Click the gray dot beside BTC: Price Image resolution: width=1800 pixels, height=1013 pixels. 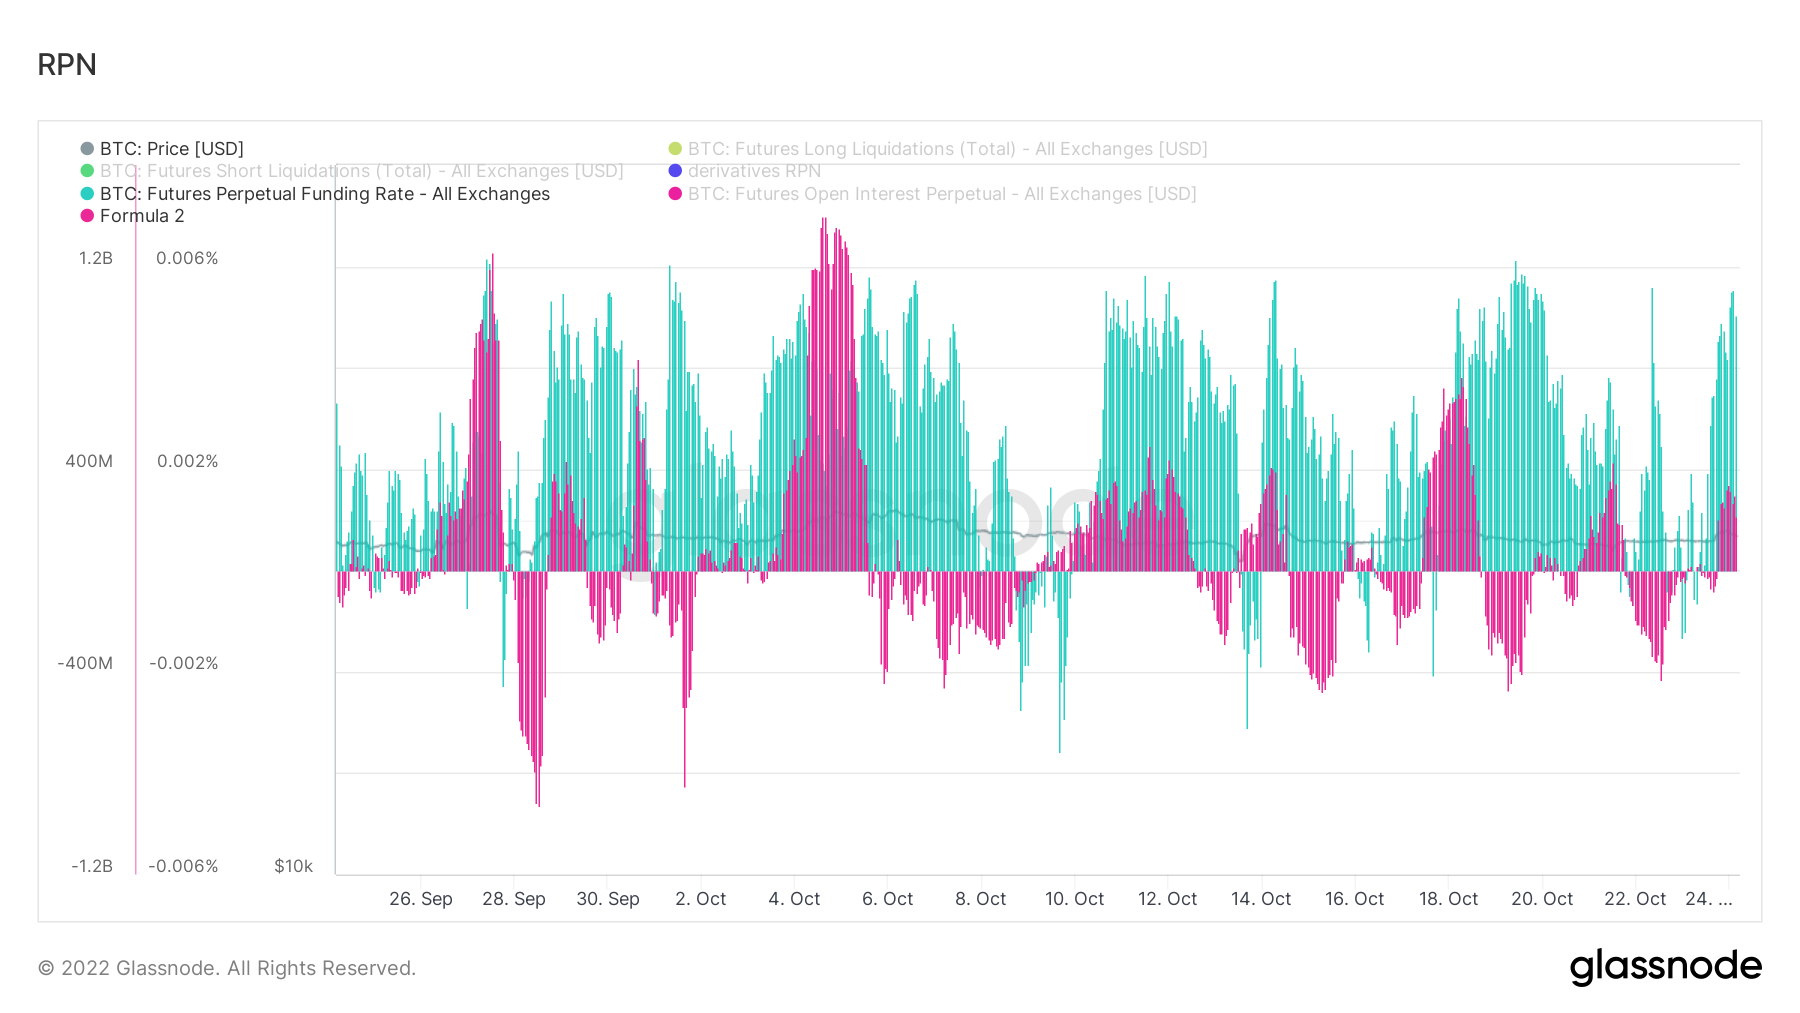pos(87,149)
